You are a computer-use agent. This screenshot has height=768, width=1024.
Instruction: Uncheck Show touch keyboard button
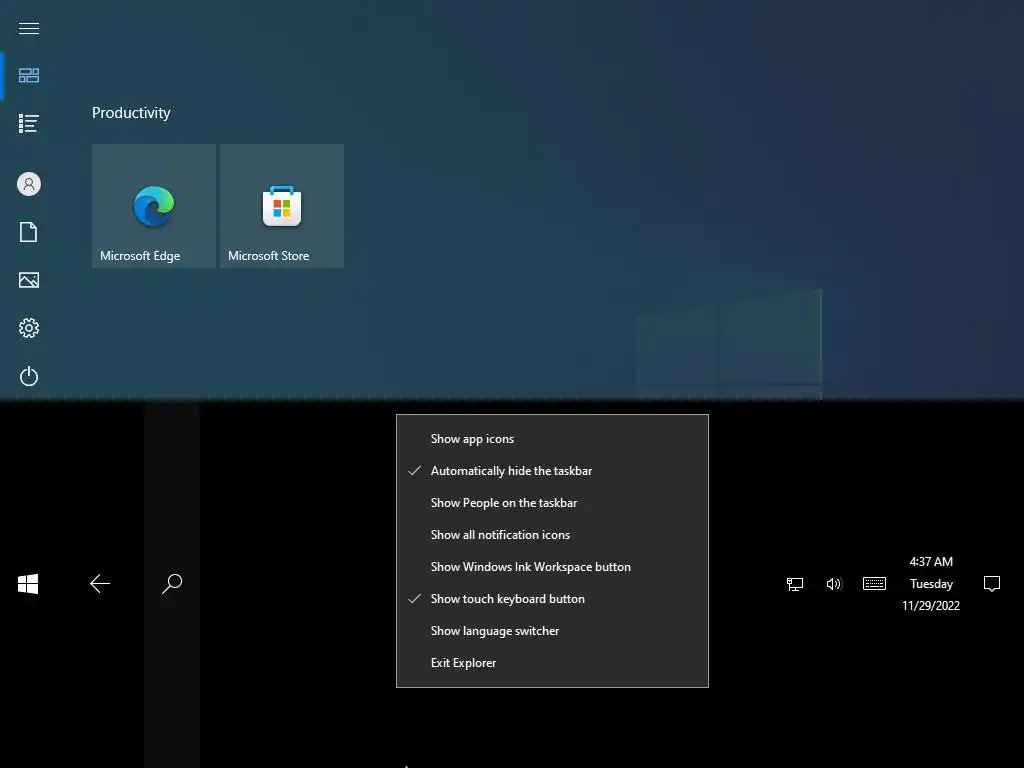pyautogui.click(x=552, y=599)
